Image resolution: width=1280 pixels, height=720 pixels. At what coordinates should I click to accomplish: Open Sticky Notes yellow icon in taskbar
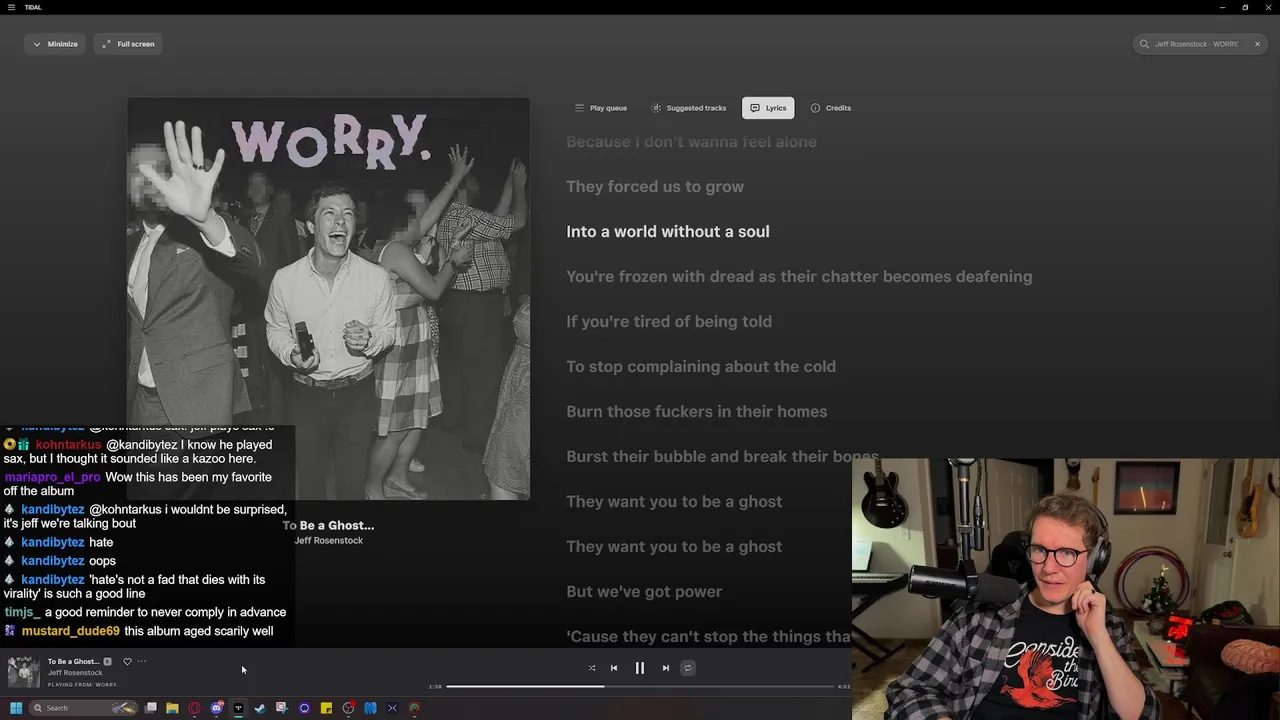[x=326, y=708]
